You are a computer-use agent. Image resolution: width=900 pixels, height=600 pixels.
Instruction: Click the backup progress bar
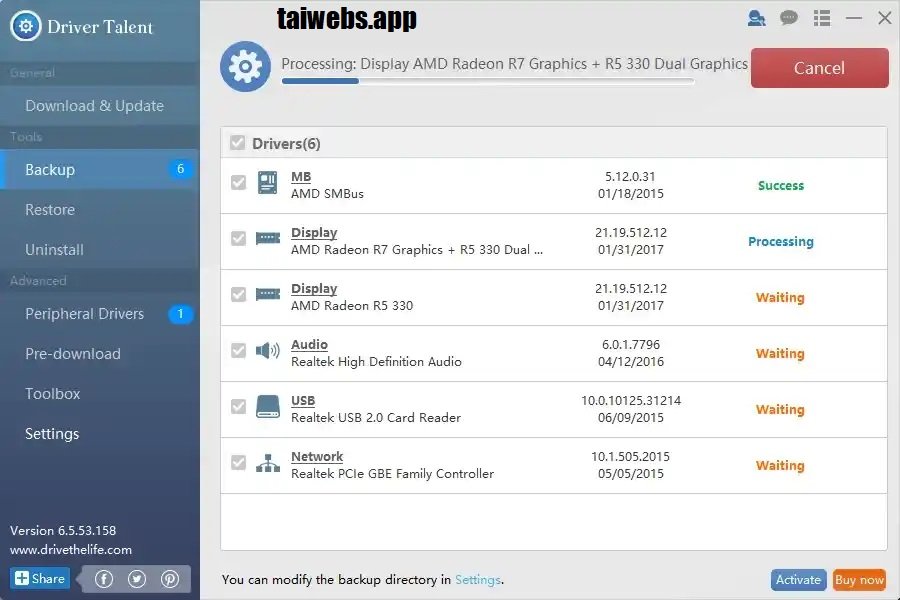[488, 82]
